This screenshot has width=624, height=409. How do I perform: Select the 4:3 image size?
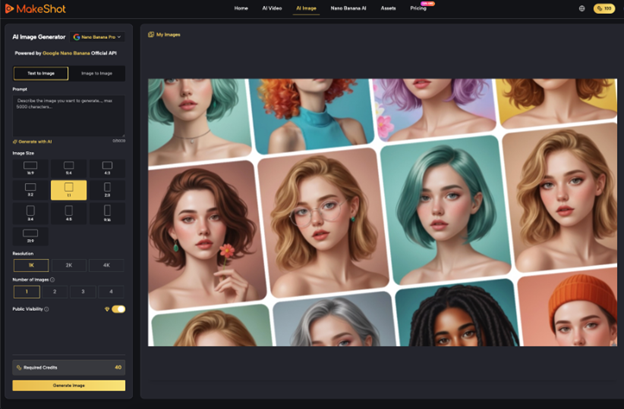[x=107, y=168]
